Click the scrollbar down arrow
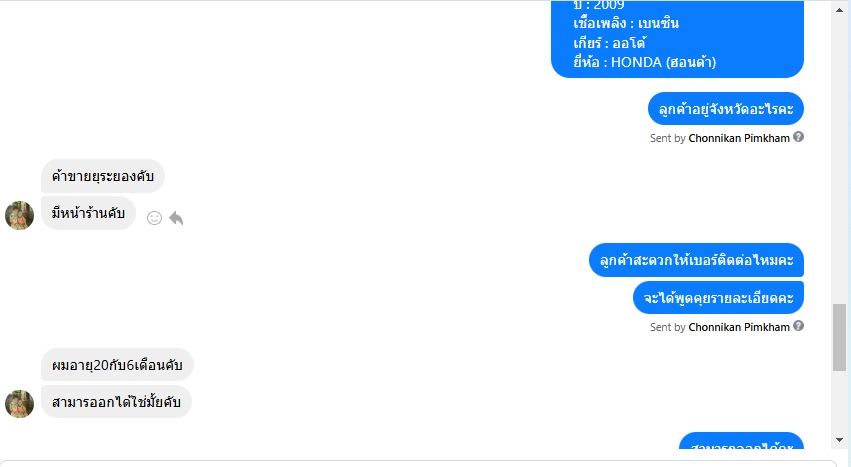 [840, 439]
